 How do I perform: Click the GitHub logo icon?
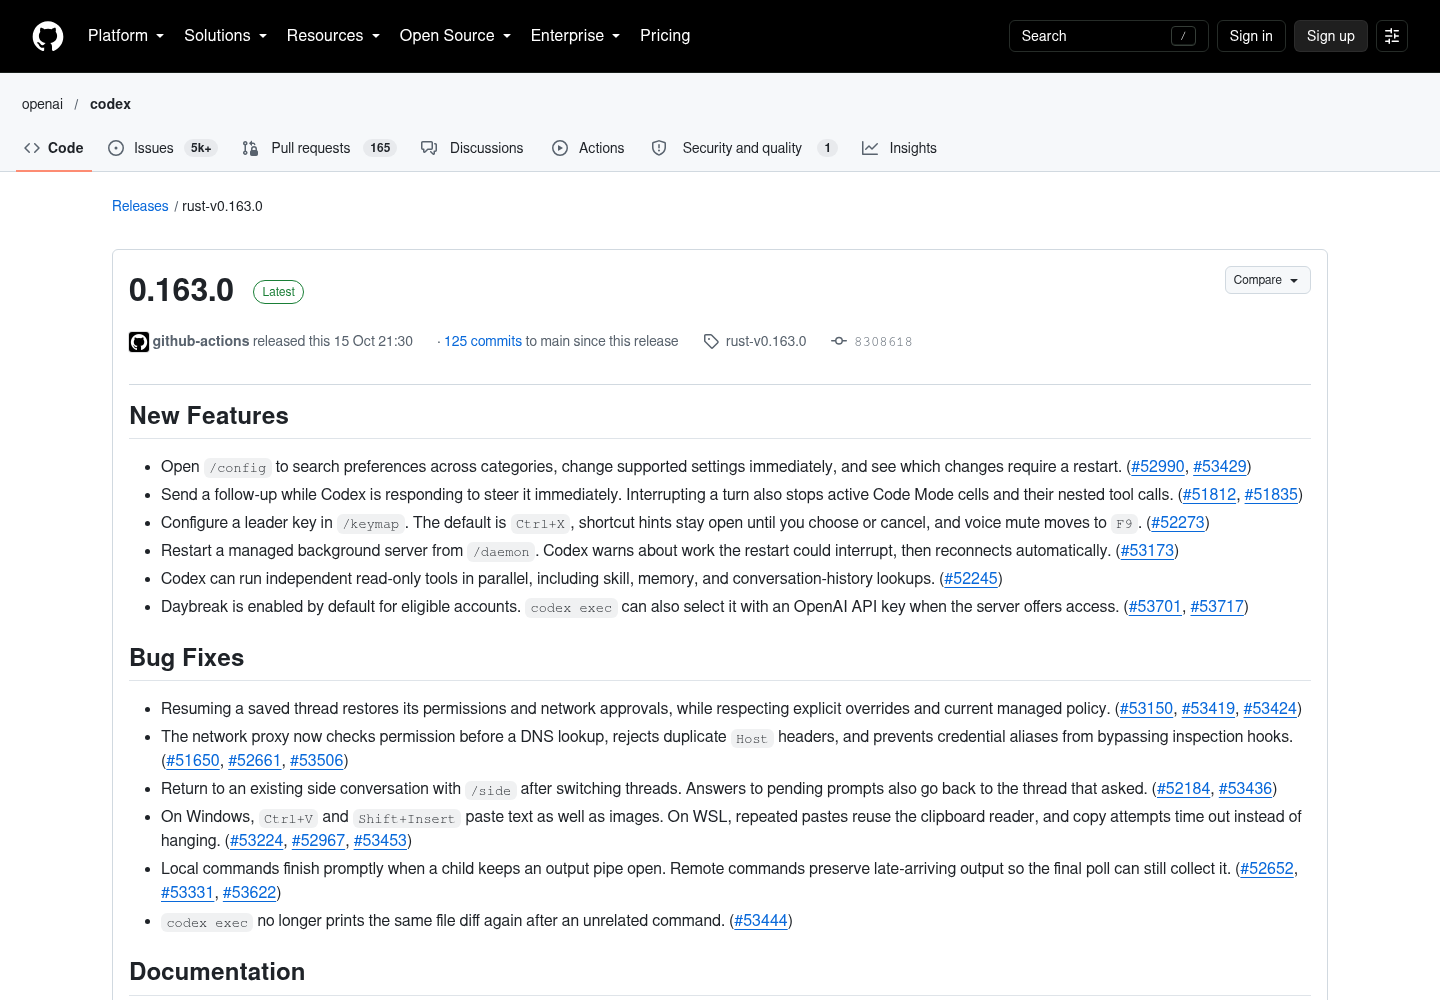(x=48, y=36)
